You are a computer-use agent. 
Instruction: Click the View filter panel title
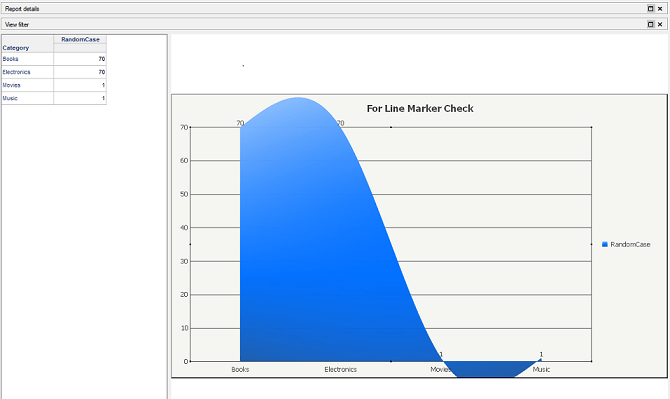click(x=17, y=24)
